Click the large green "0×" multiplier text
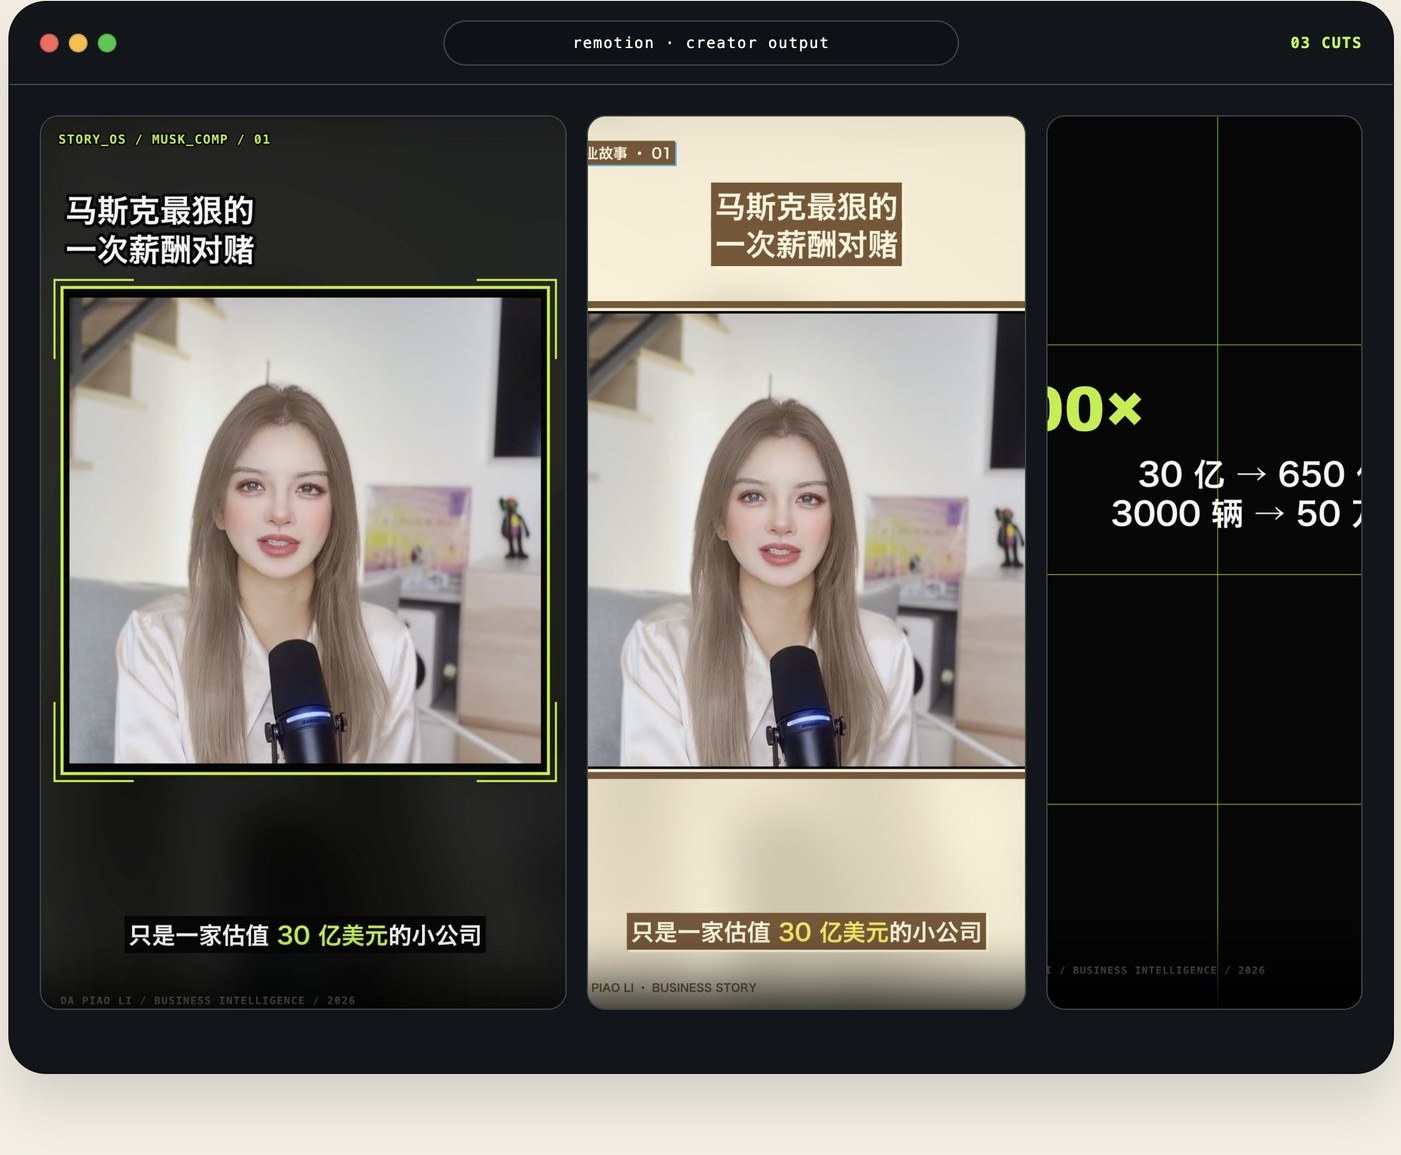Screen dimensions: 1401x1155 click(1094, 409)
